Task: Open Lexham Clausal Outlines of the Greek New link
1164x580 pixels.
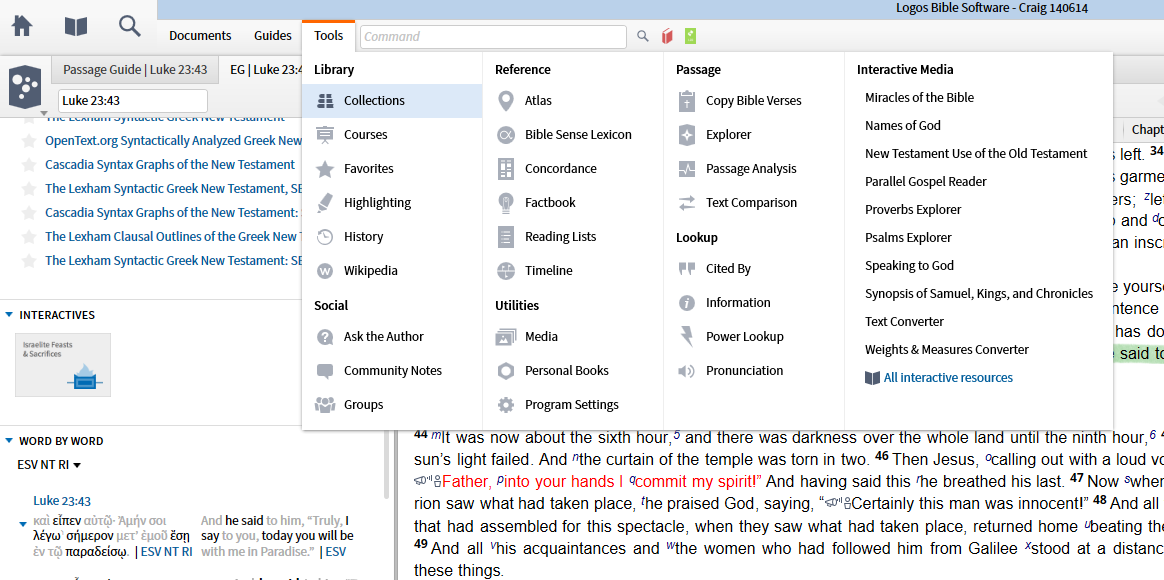Action: click(x=174, y=237)
